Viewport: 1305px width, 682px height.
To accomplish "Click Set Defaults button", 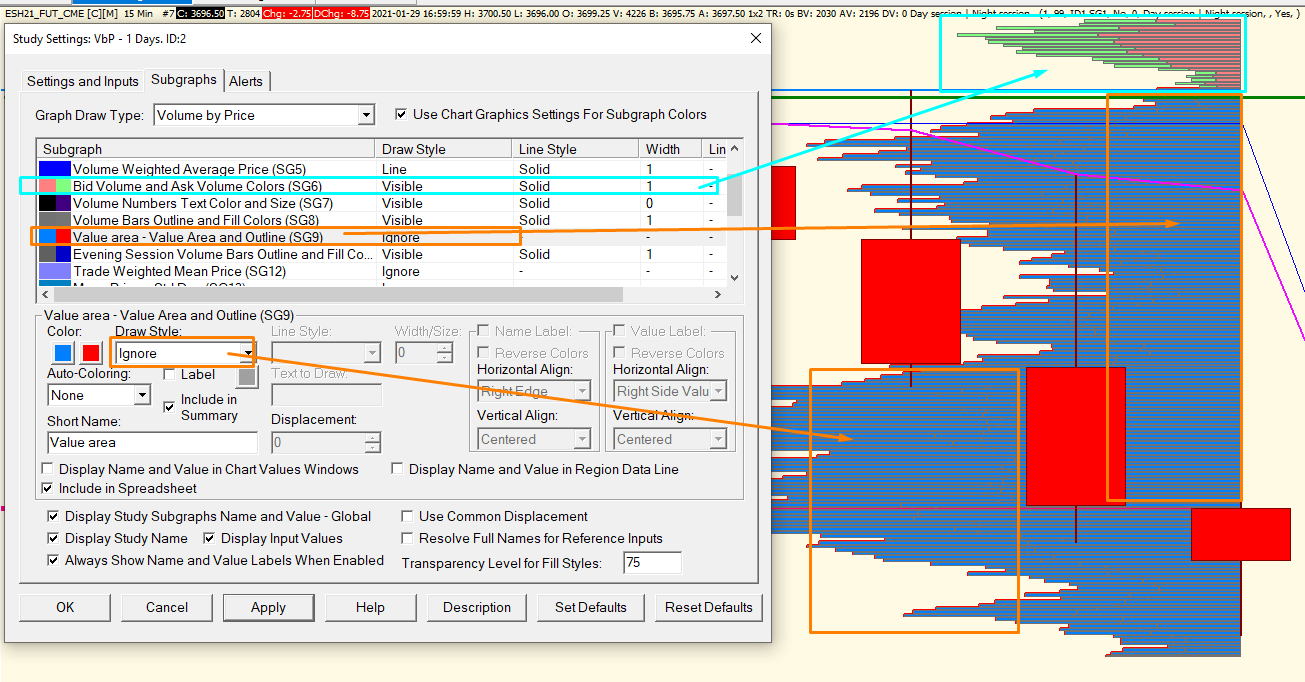I will [591, 607].
